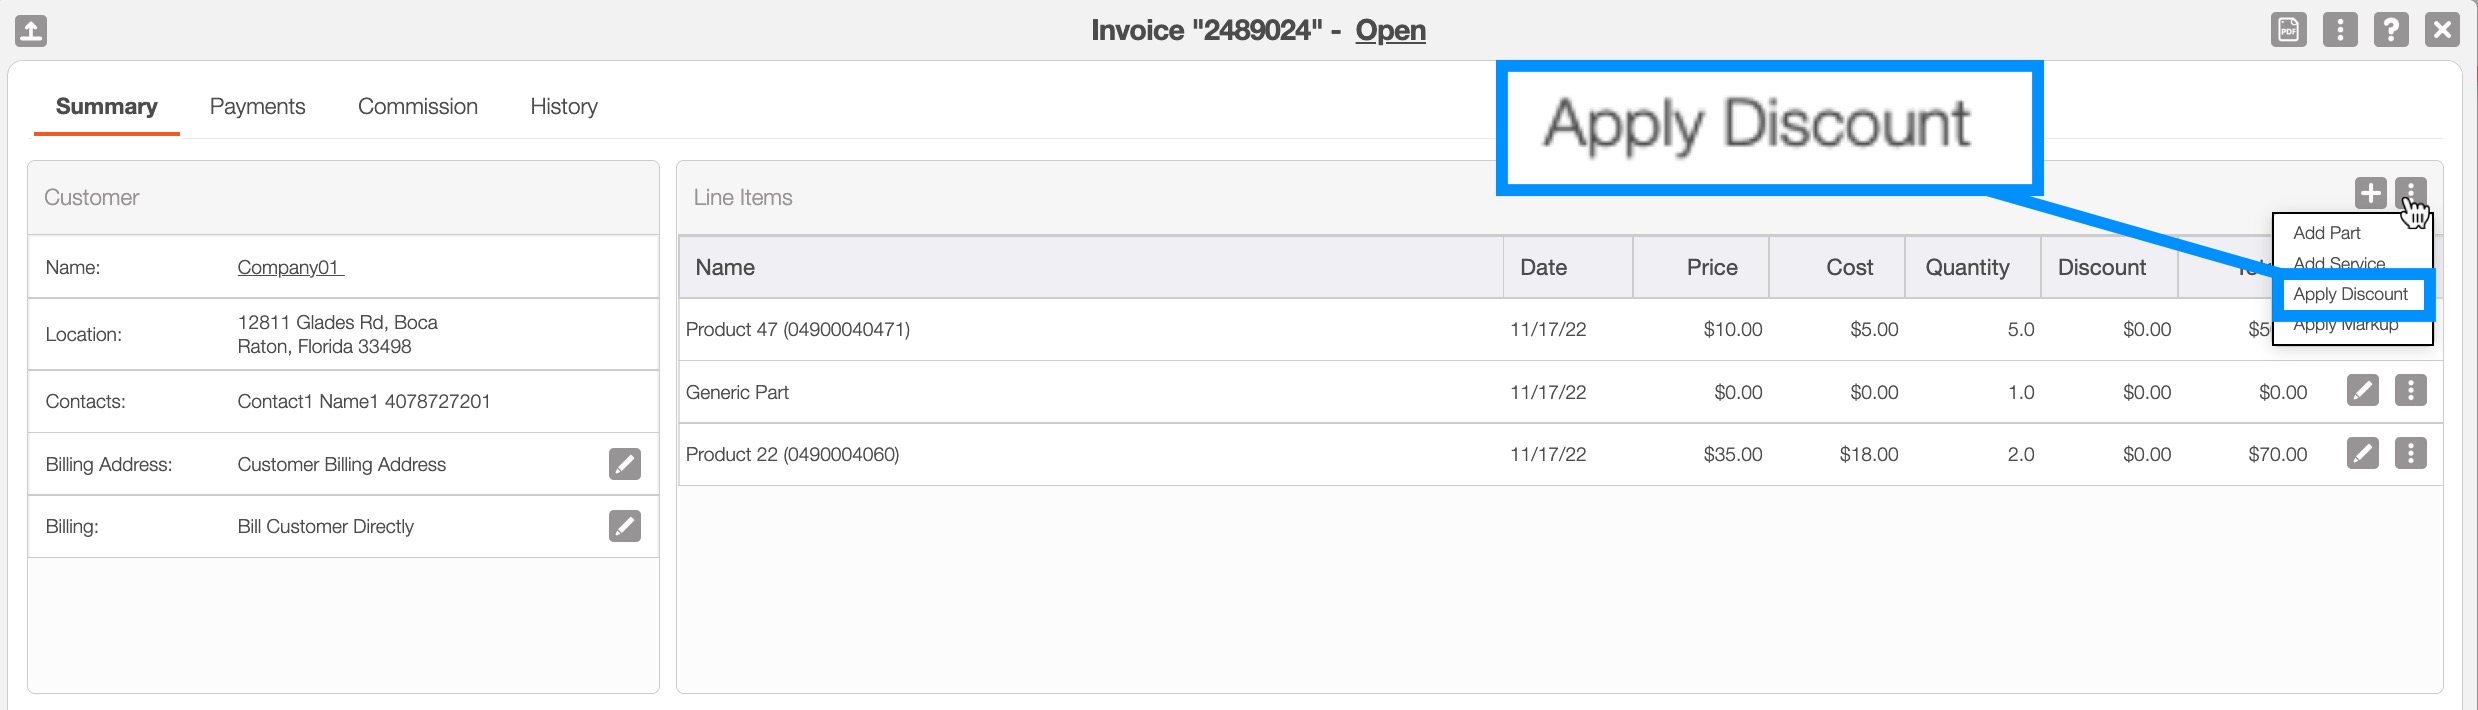Screen dimensions: 2478x710
Task: Switch to the Payments tab
Action: click(x=257, y=107)
